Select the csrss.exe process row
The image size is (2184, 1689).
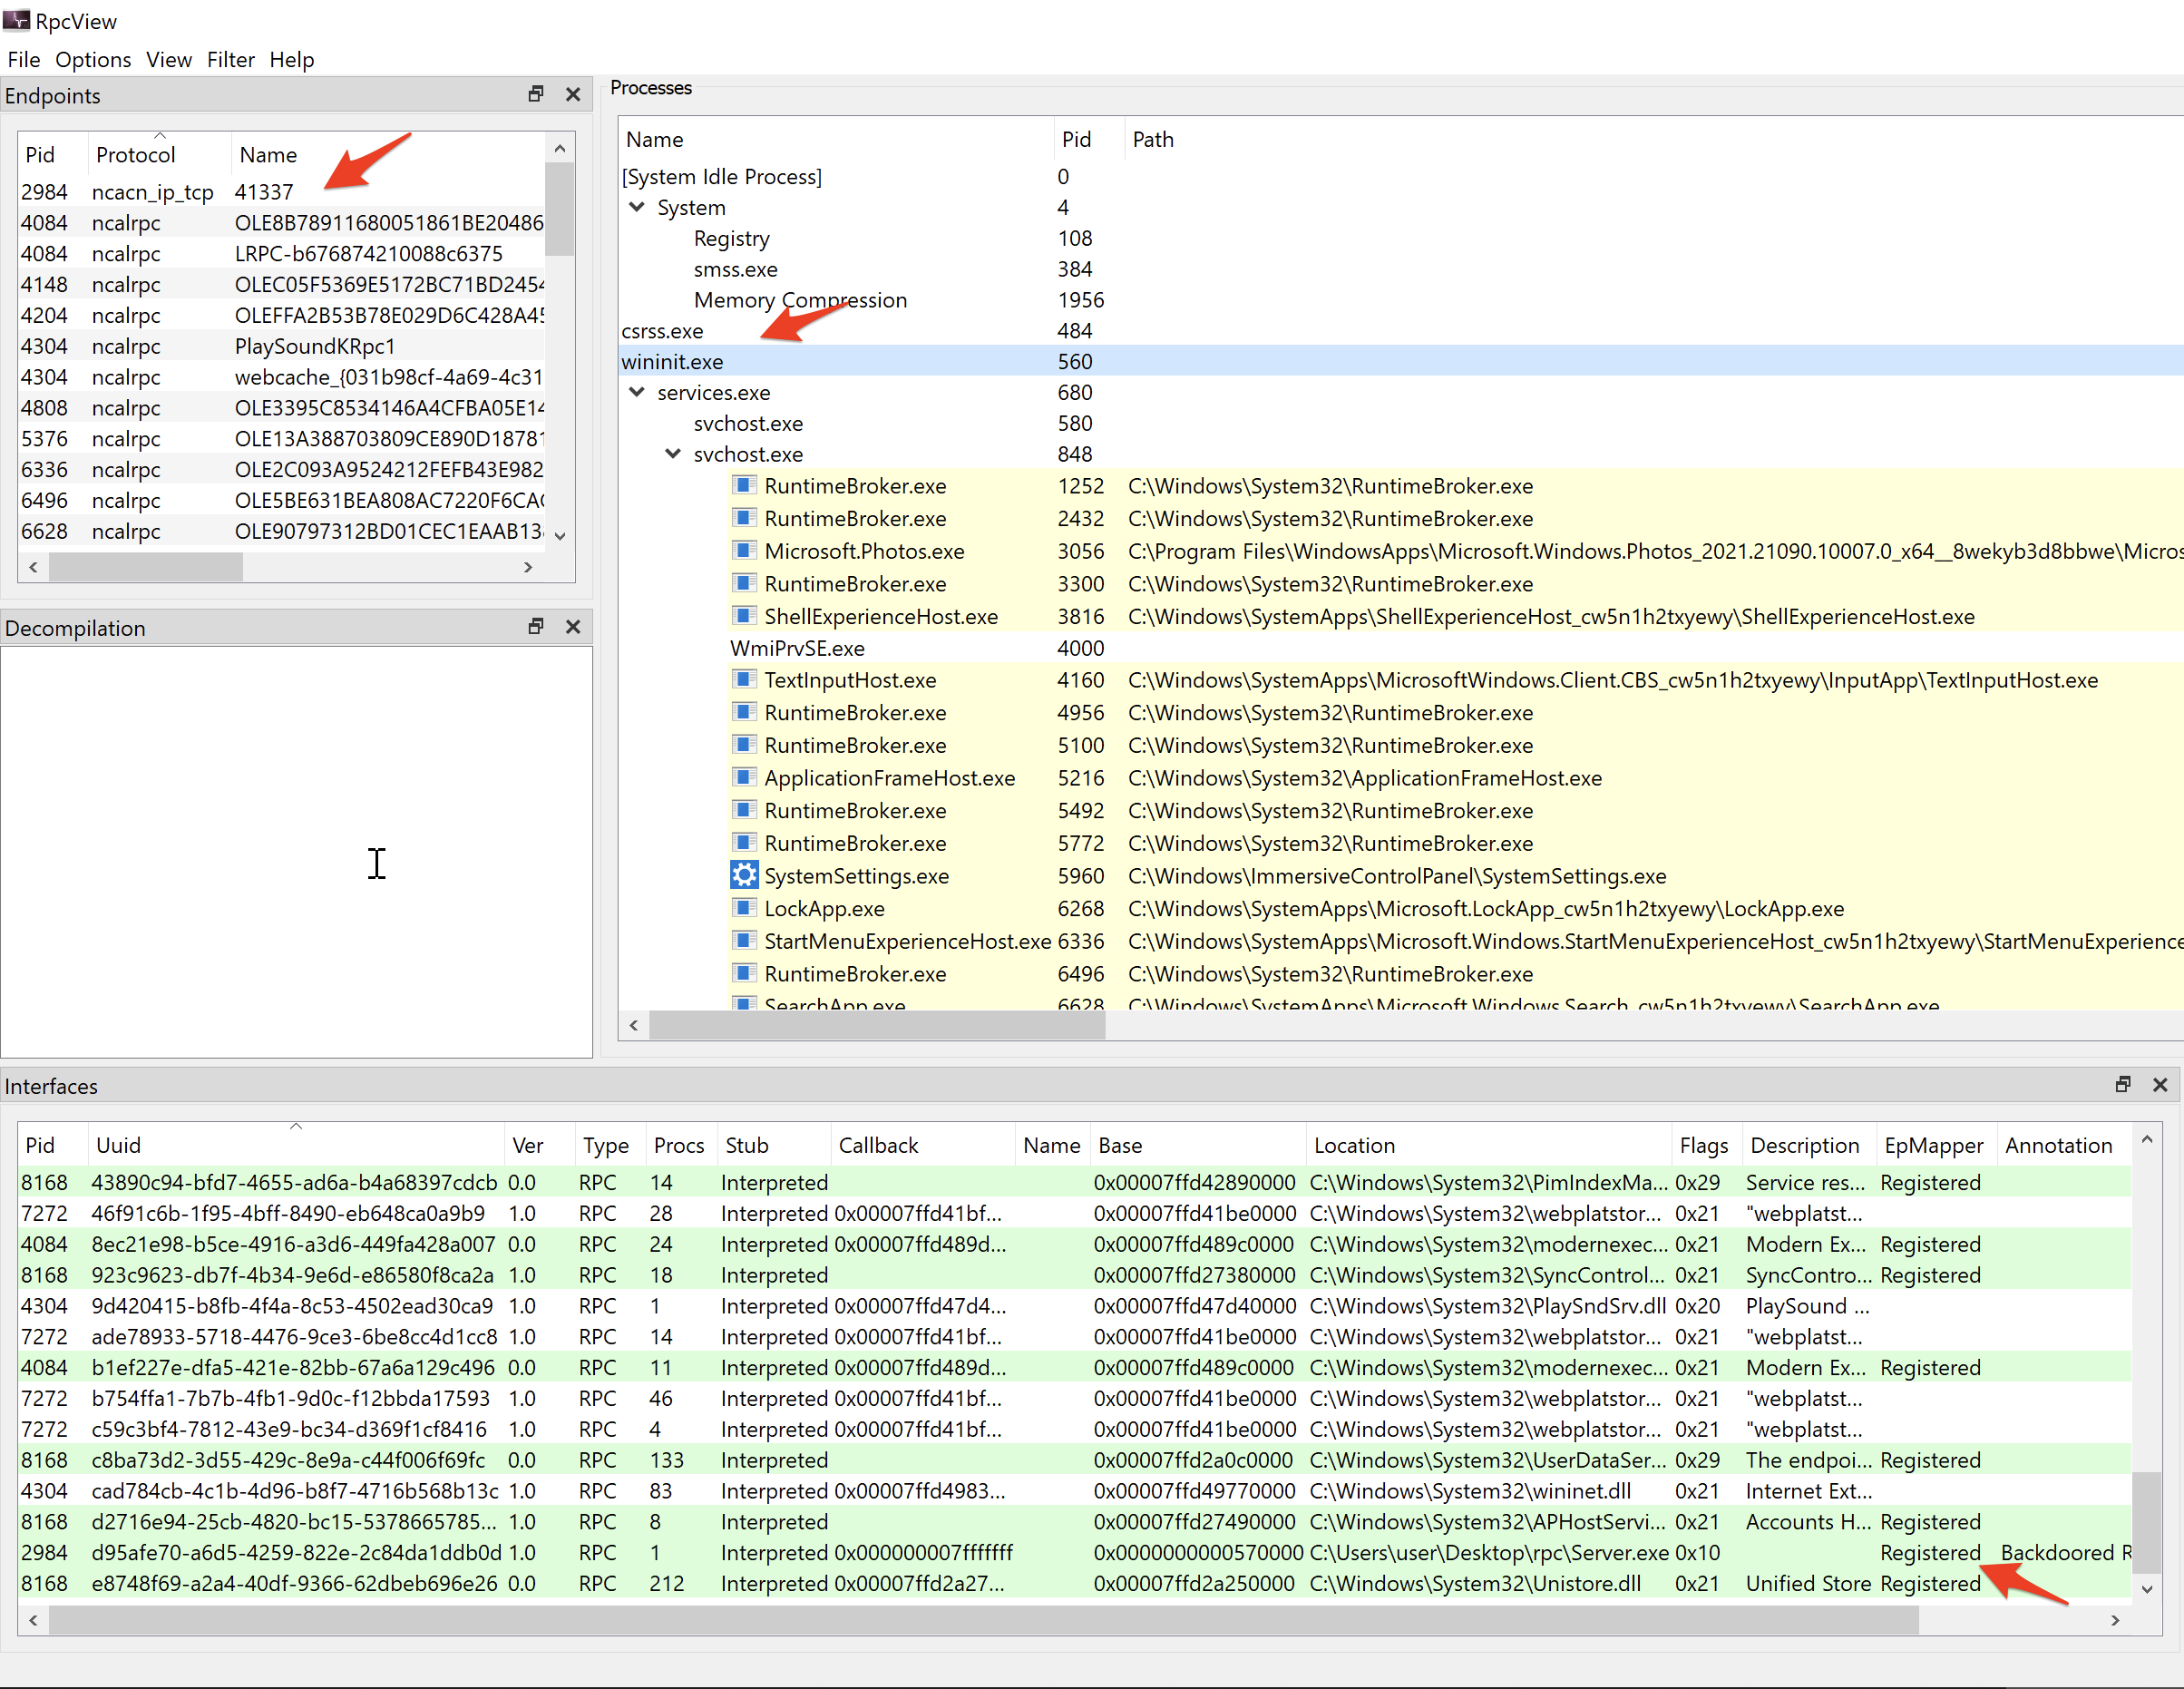pyautogui.click(x=662, y=331)
